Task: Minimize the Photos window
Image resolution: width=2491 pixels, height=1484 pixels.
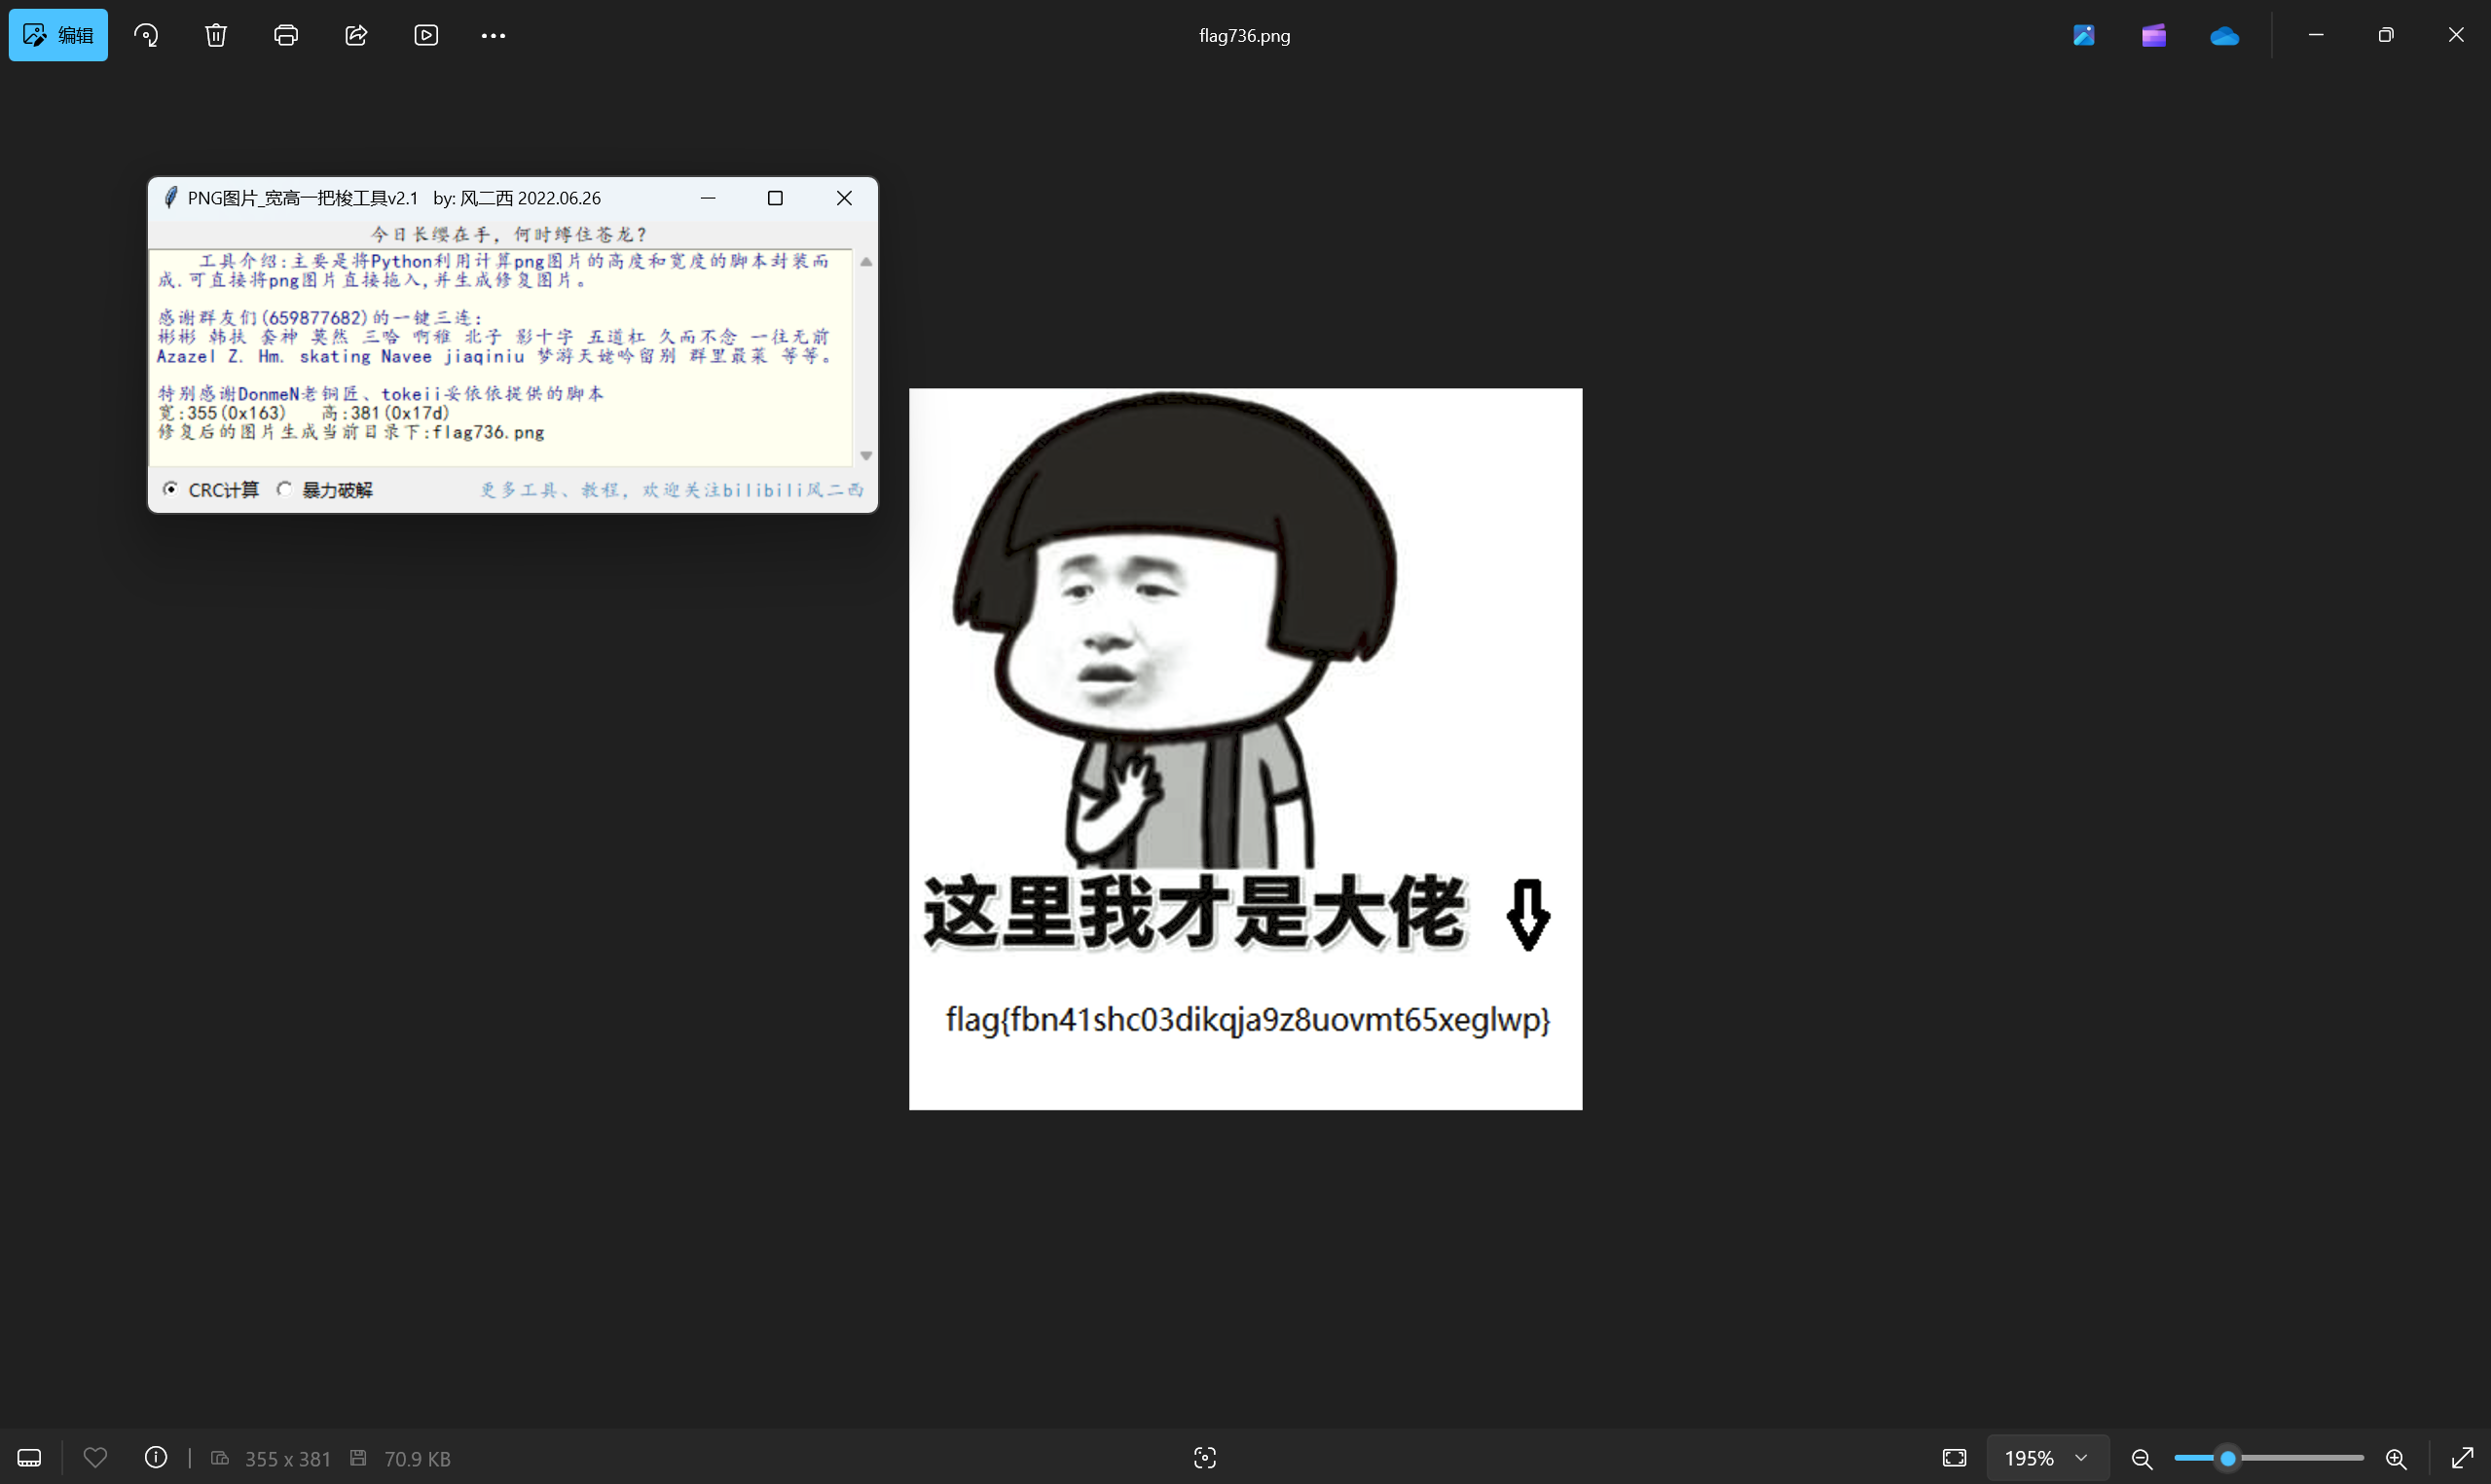Action: tap(2316, 35)
